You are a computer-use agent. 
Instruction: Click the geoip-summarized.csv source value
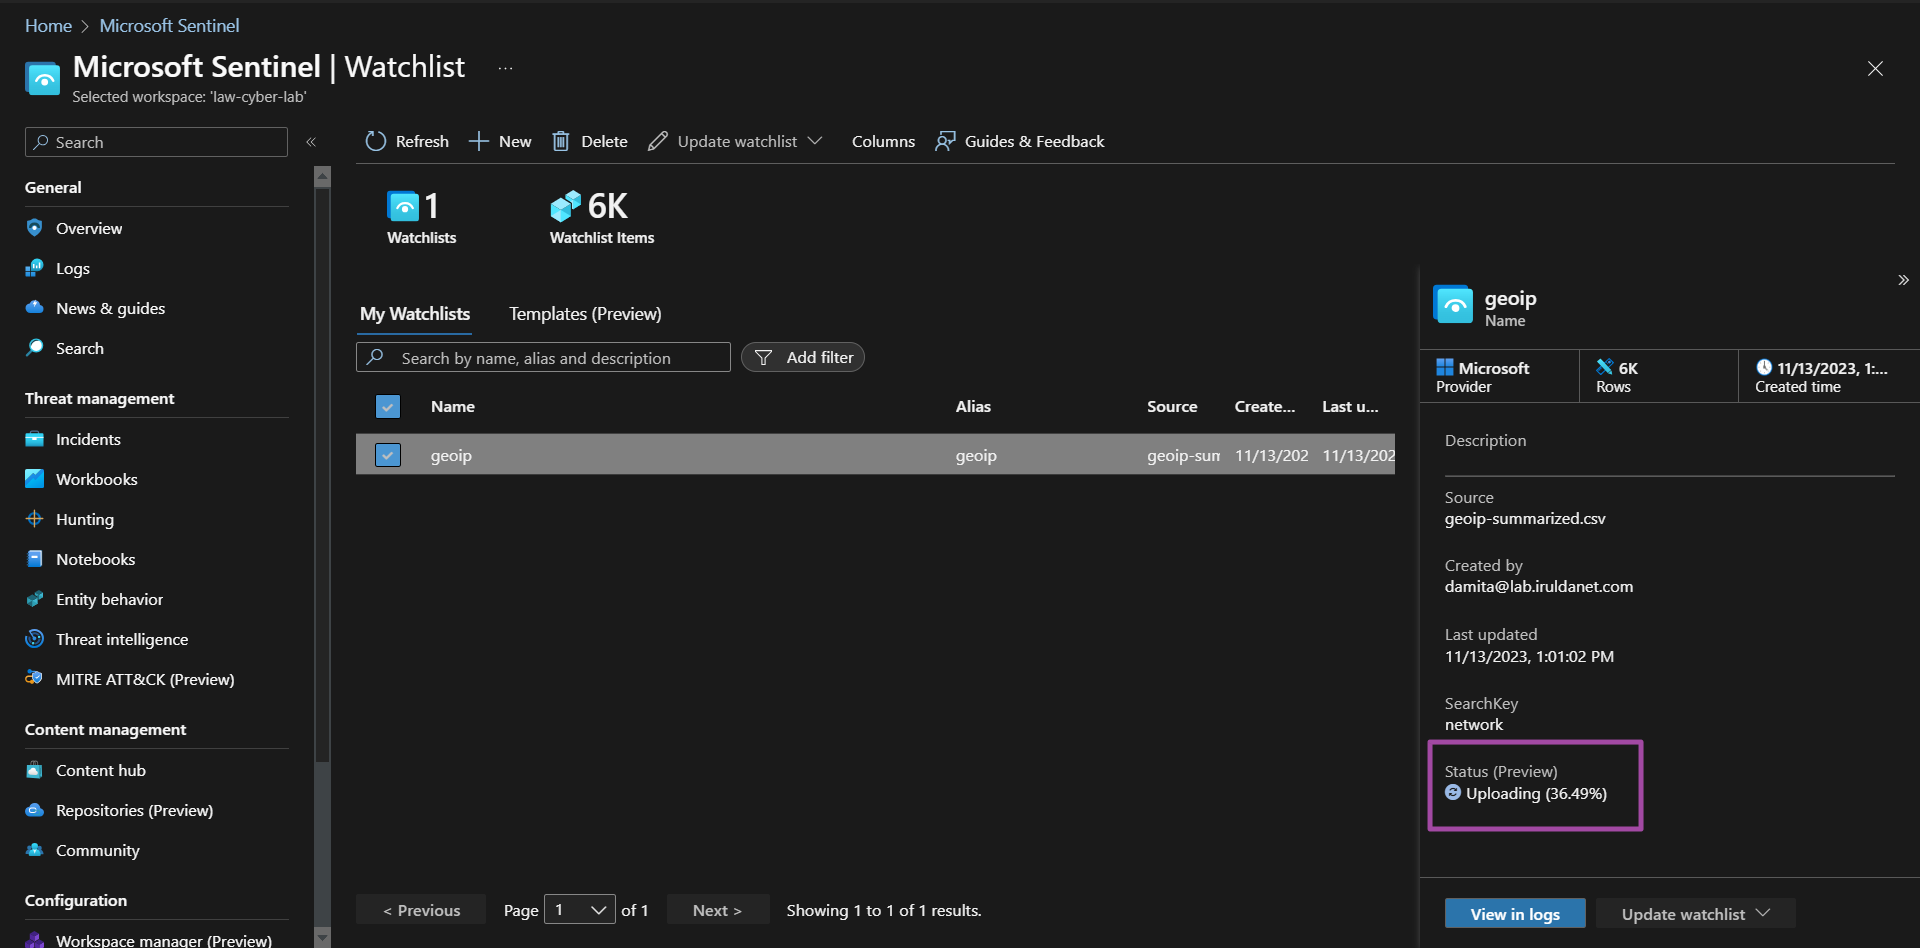pos(1525,518)
